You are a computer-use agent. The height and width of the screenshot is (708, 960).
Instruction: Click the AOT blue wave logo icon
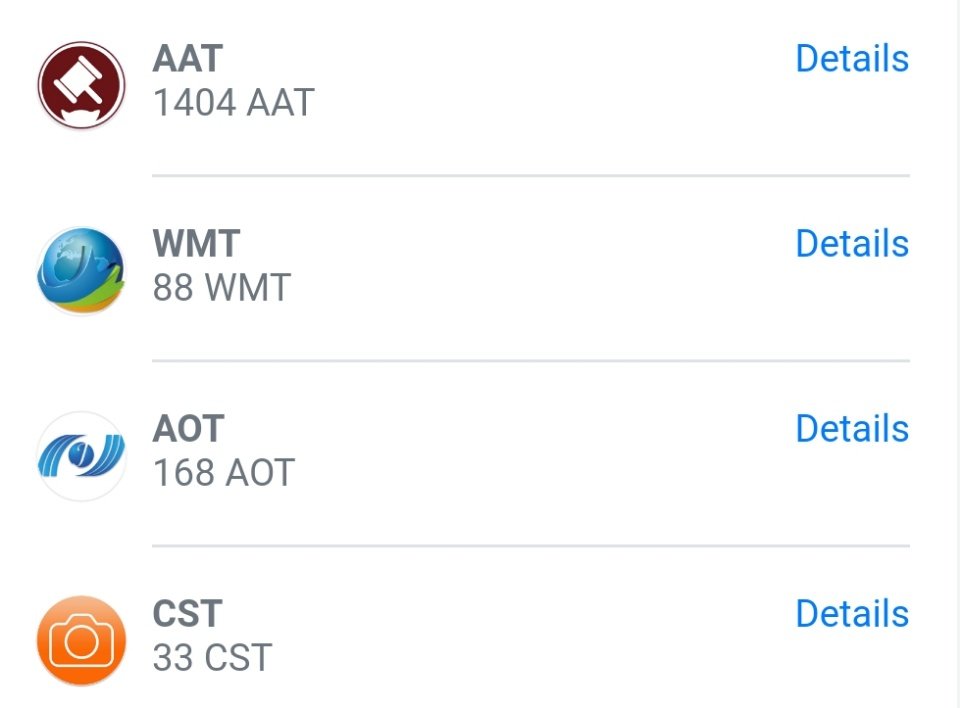81,456
